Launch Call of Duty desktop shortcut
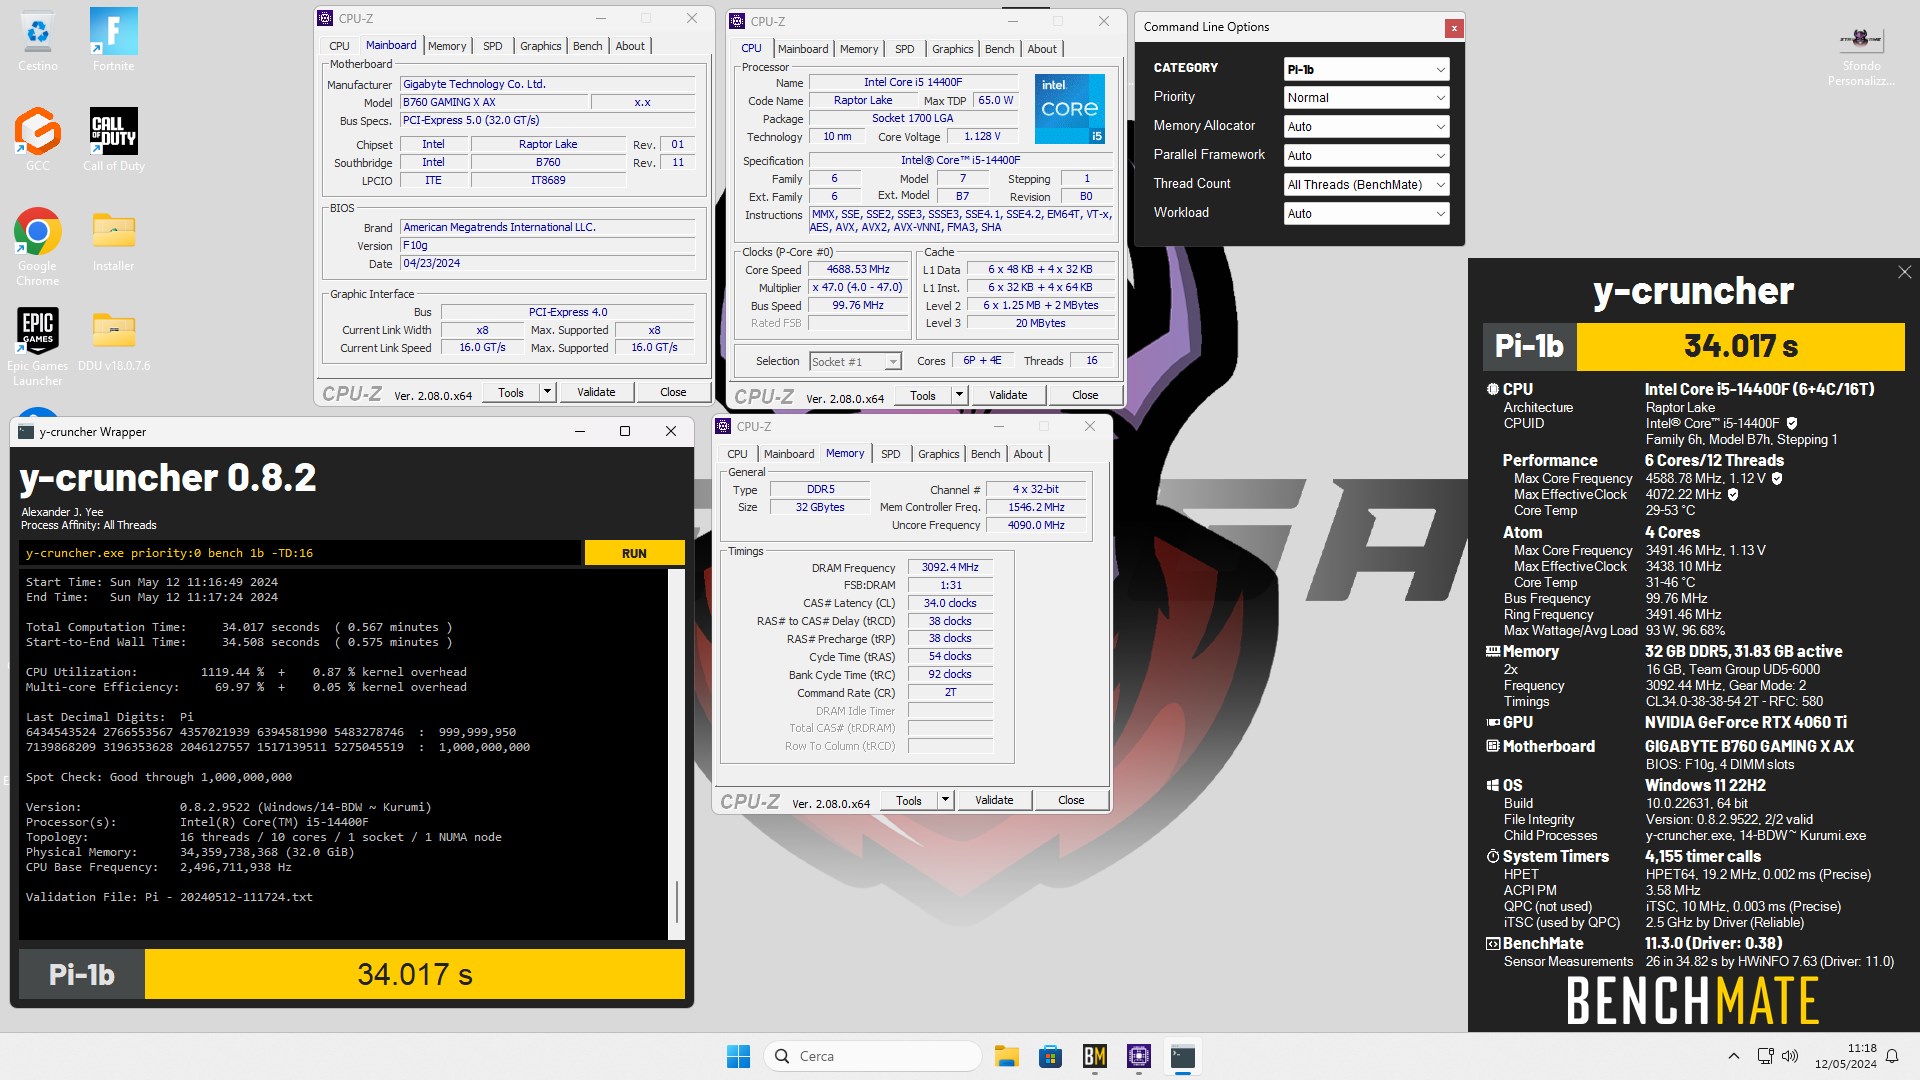 coord(113,140)
